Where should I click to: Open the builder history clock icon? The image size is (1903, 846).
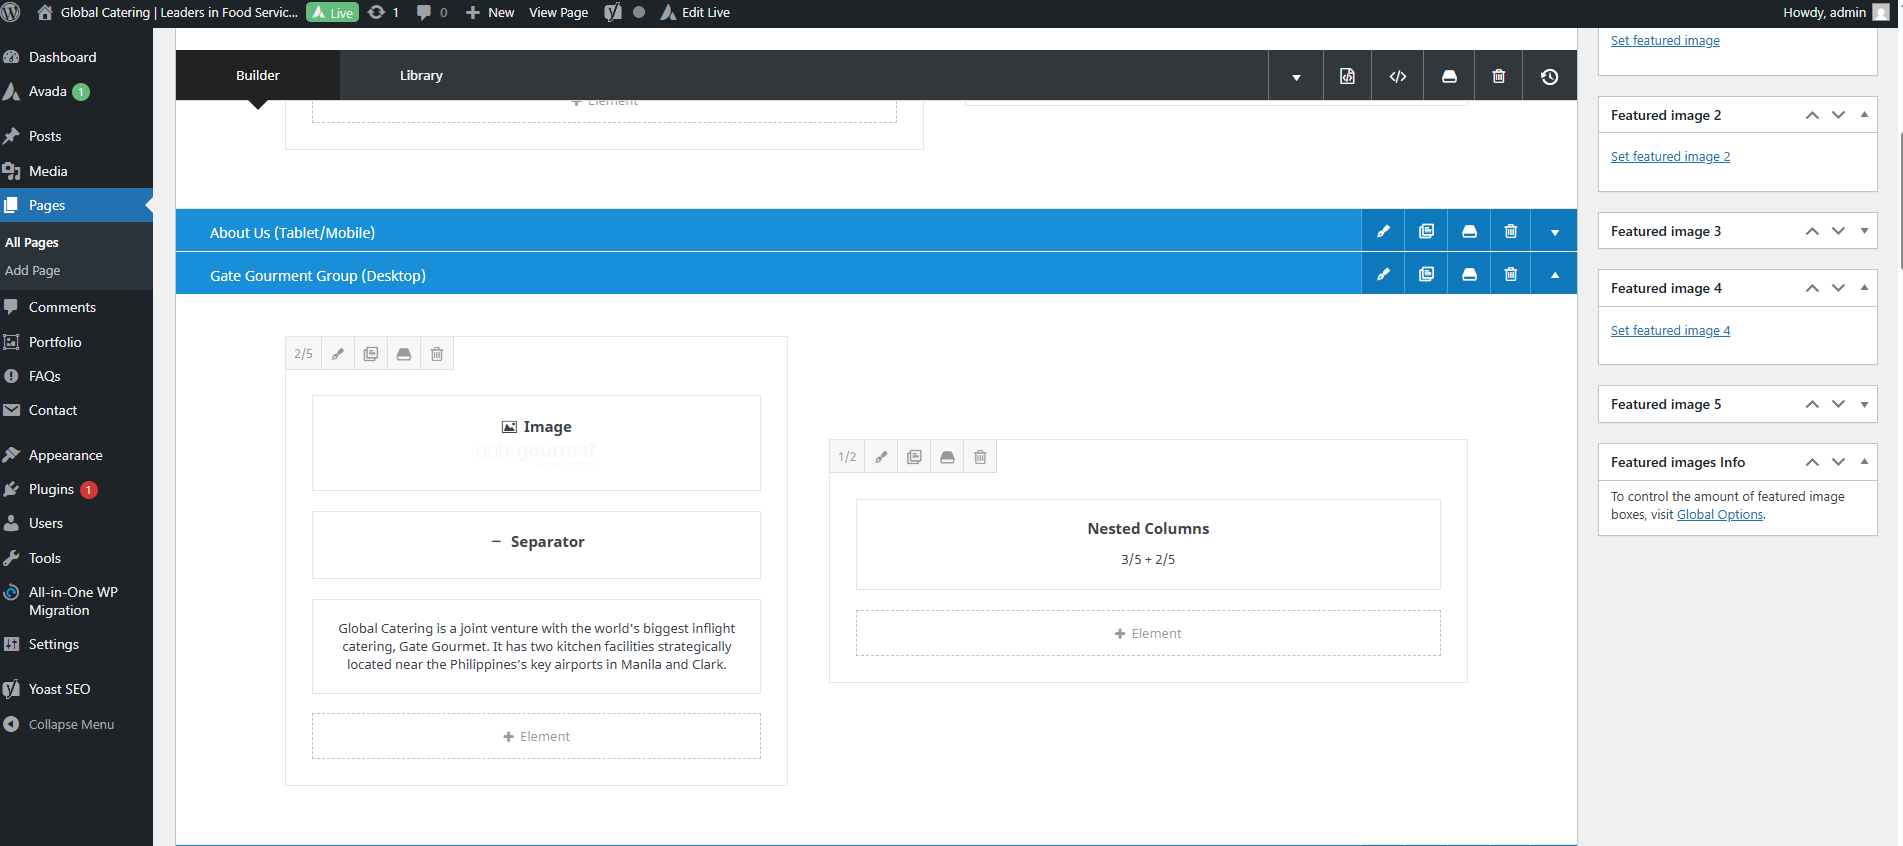[1549, 76]
